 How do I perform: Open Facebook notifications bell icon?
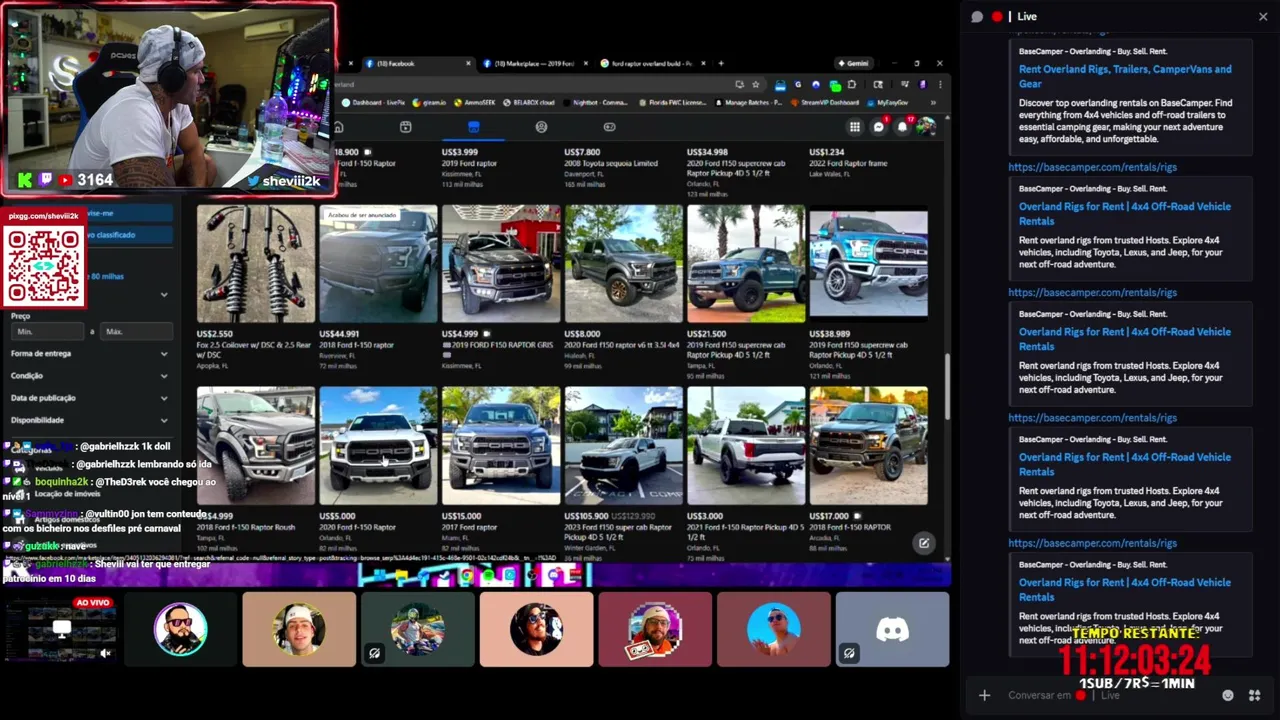[903, 127]
